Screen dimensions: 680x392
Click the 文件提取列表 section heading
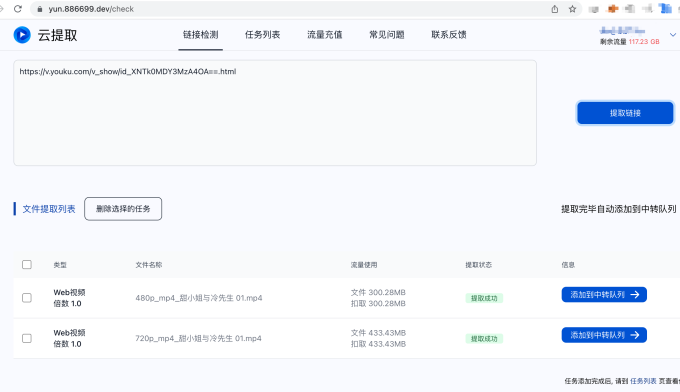click(49, 209)
